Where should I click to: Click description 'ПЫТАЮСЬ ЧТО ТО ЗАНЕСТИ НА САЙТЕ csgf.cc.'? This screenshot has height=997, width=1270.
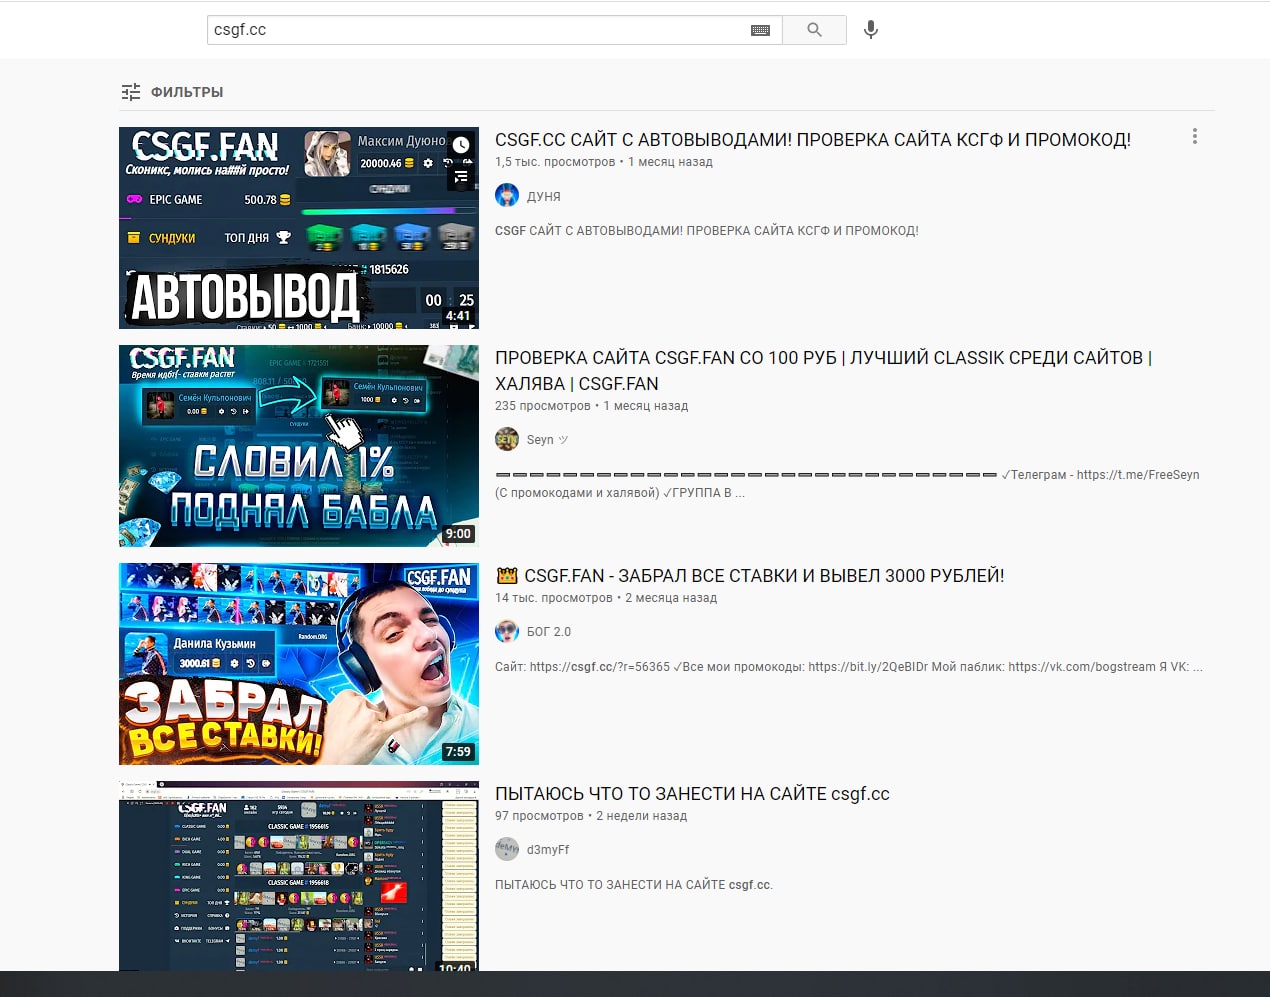pyautogui.click(x=634, y=885)
